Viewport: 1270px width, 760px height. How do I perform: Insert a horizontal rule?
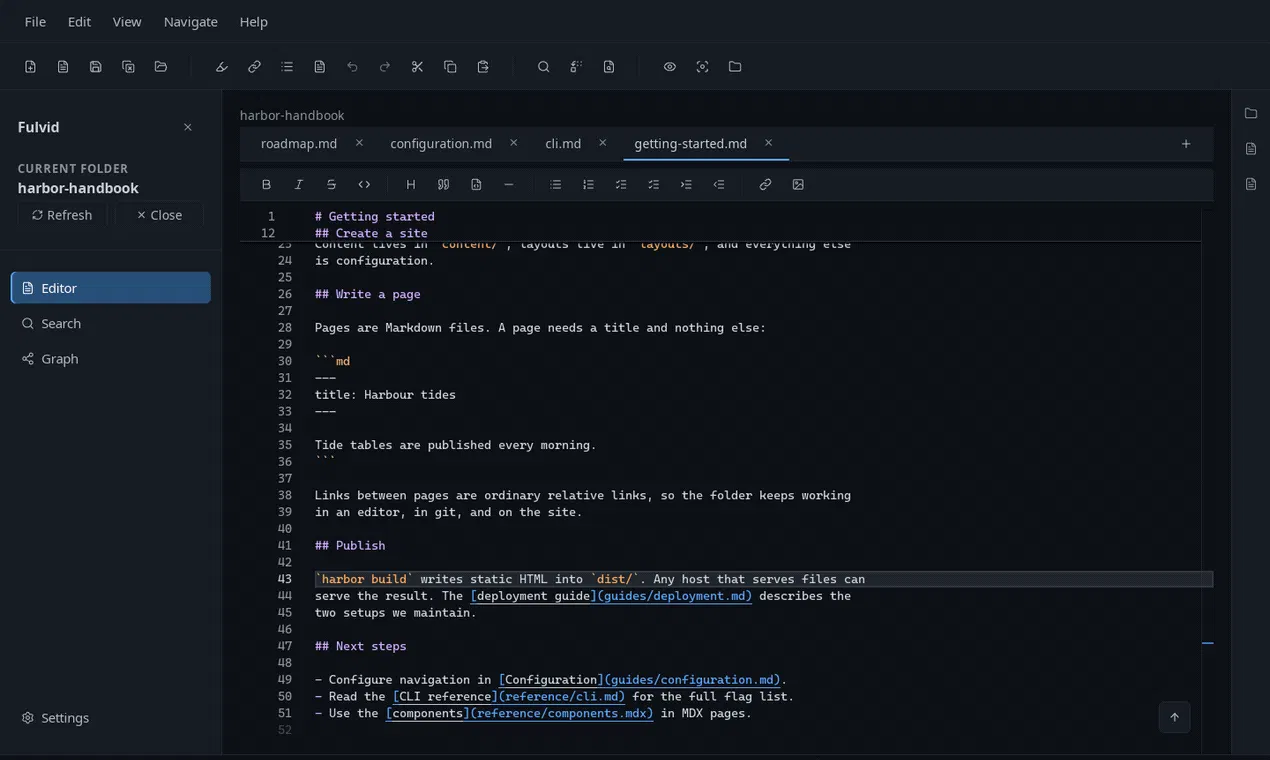[x=508, y=185]
